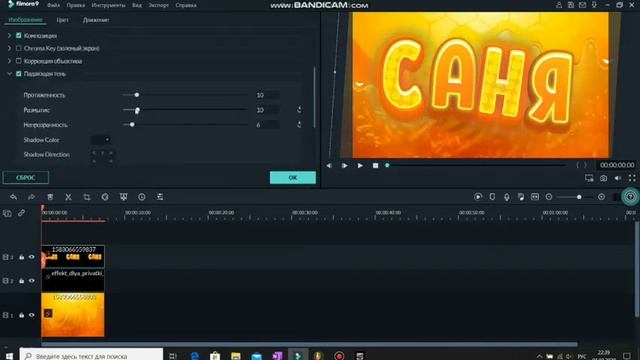The image size is (640, 360).
Task: Zoom in the timeline with plus icon
Action: [601, 197]
